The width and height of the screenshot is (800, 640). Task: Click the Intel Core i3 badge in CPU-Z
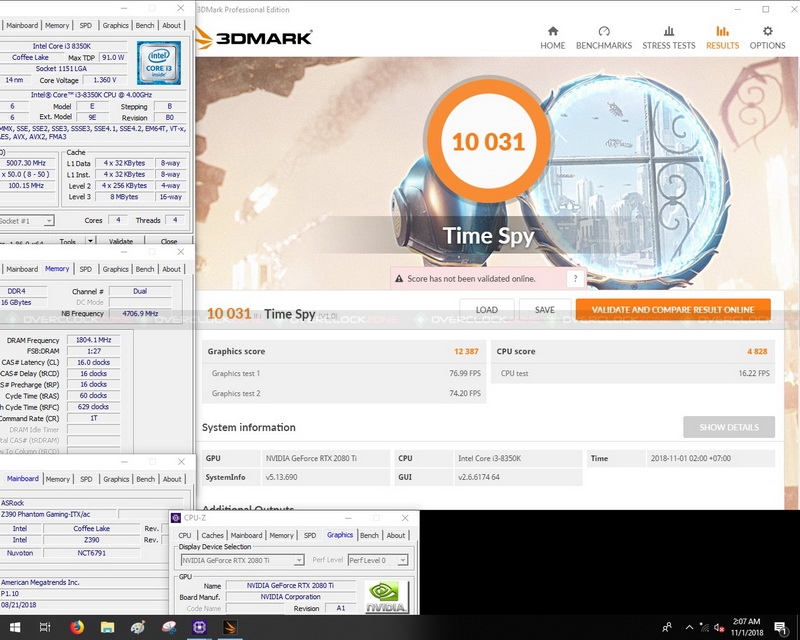(x=159, y=63)
